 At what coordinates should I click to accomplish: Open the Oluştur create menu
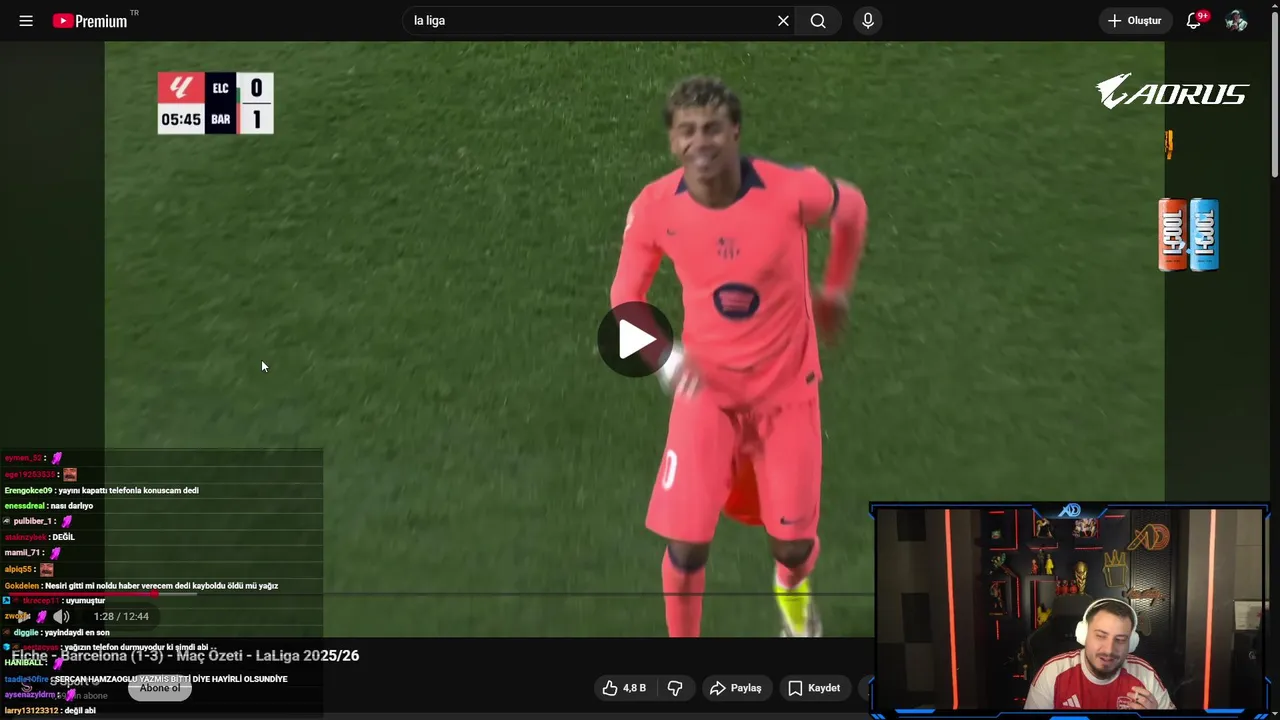pyautogui.click(x=1135, y=21)
